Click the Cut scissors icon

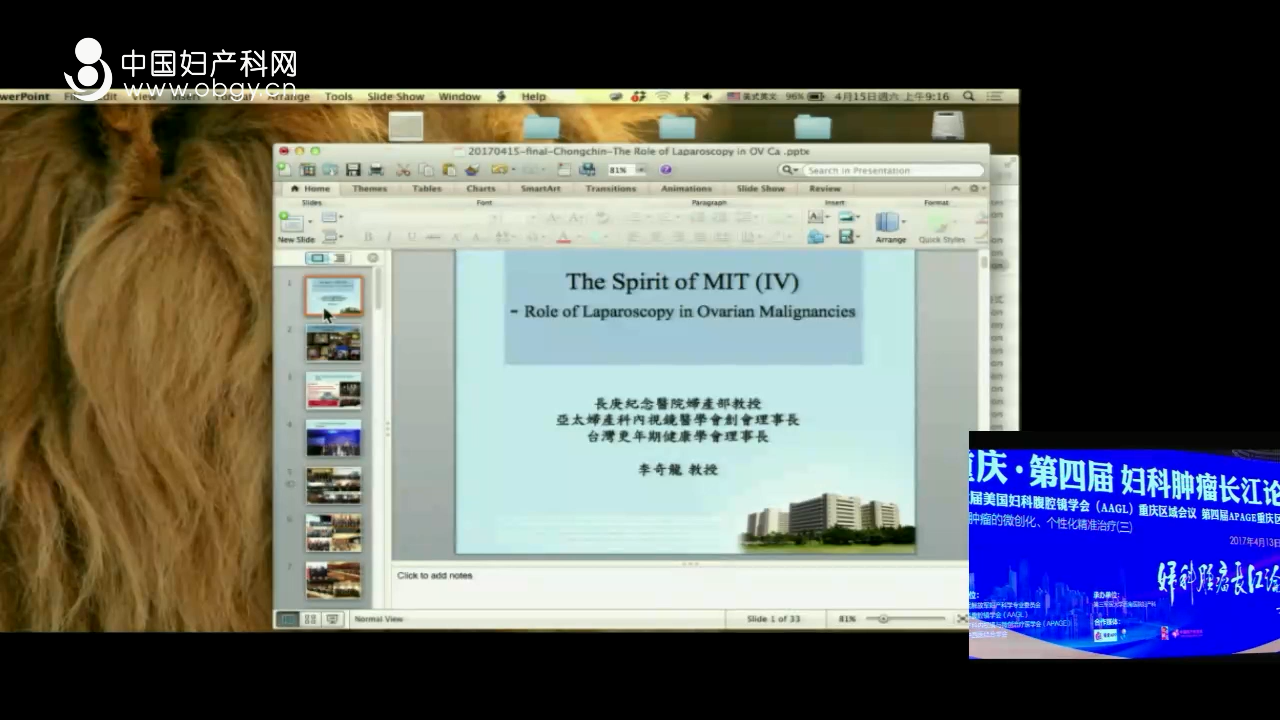[x=404, y=170]
